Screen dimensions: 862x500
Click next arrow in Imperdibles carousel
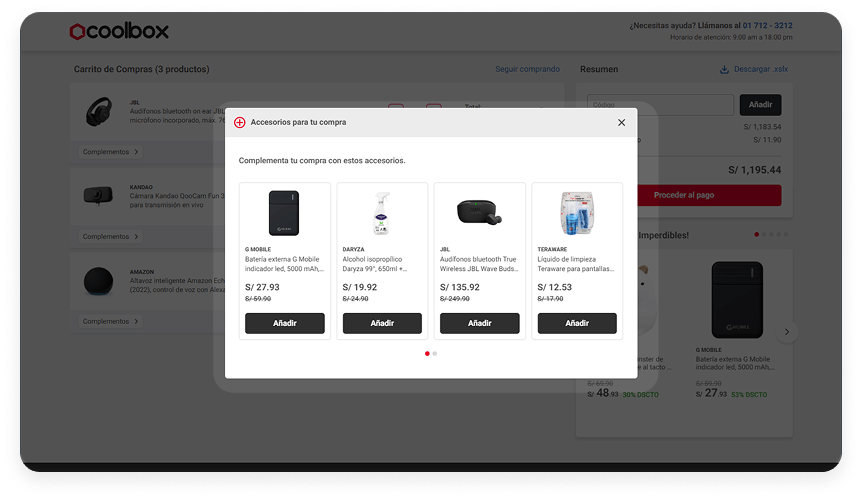tap(787, 332)
